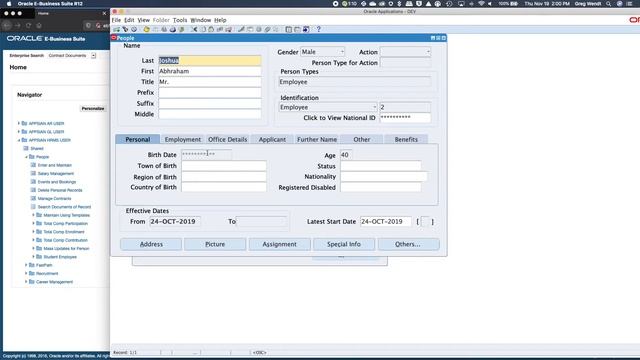Switch to the Employment tab

pyautogui.click(x=183, y=139)
